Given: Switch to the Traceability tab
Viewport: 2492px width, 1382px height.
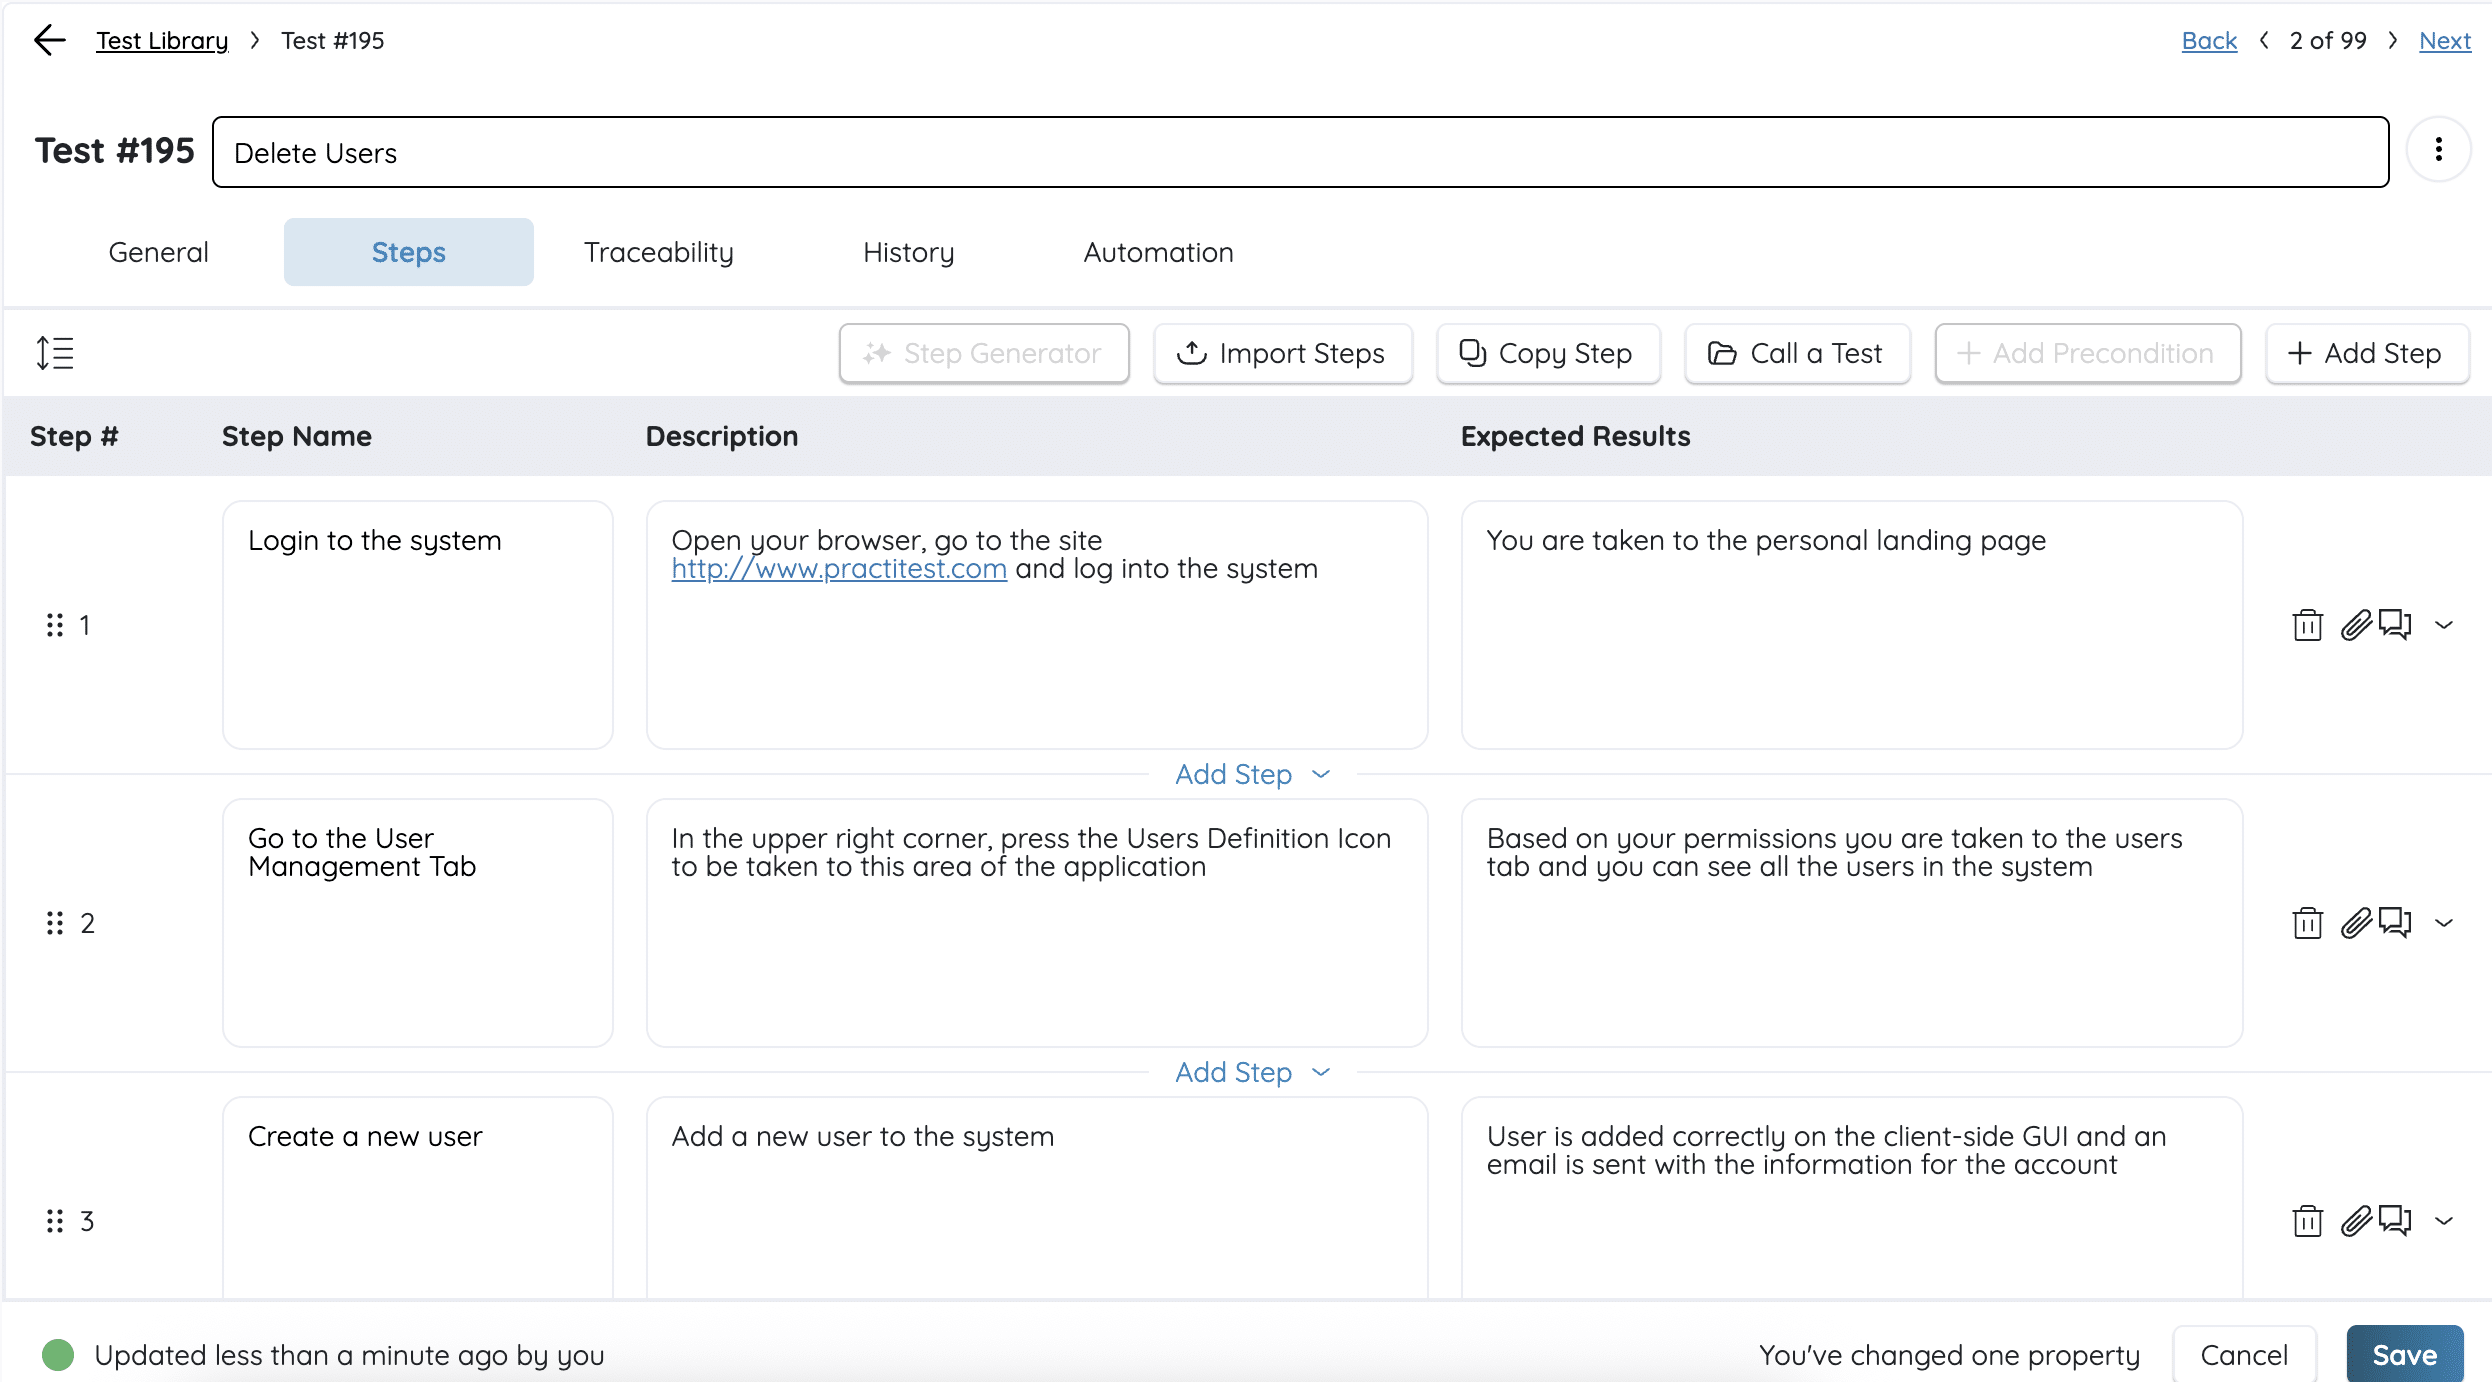Looking at the screenshot, I should (658, 252).
